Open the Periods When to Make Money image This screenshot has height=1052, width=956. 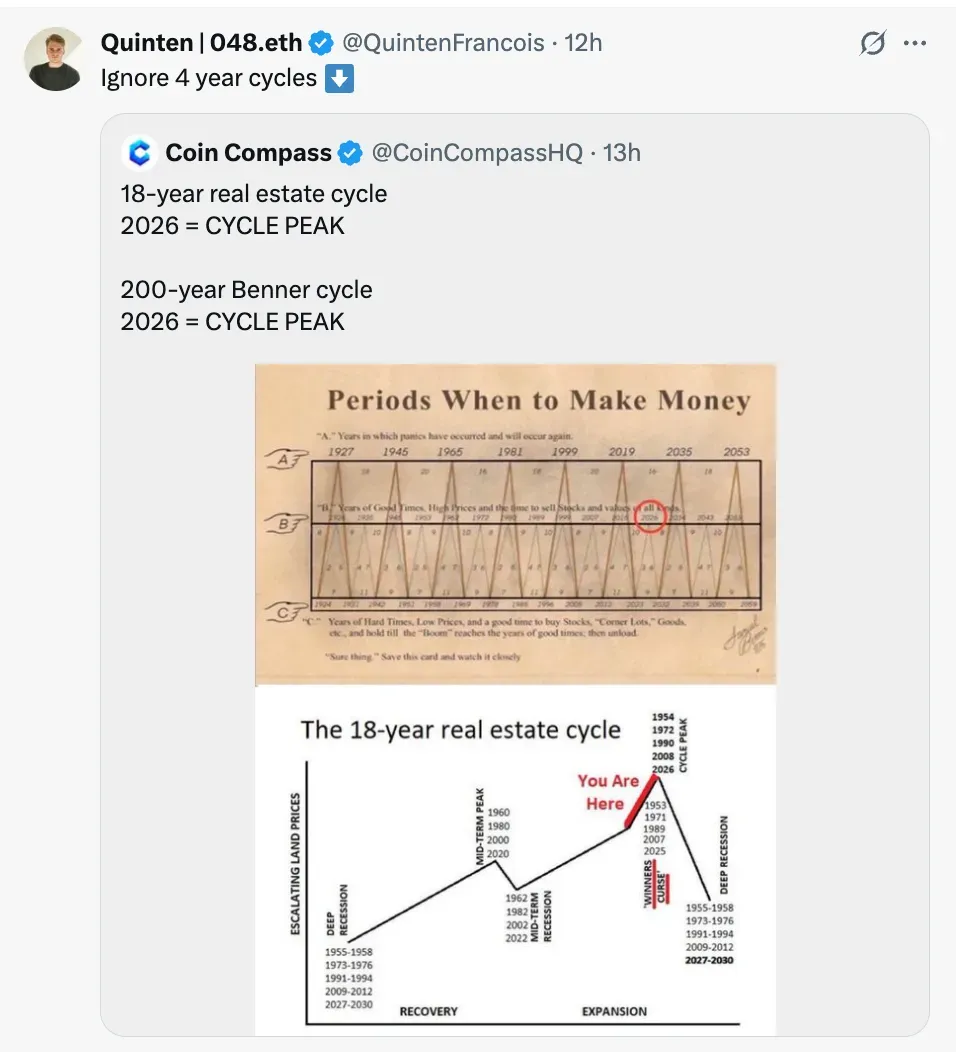(x=515, y=523)
